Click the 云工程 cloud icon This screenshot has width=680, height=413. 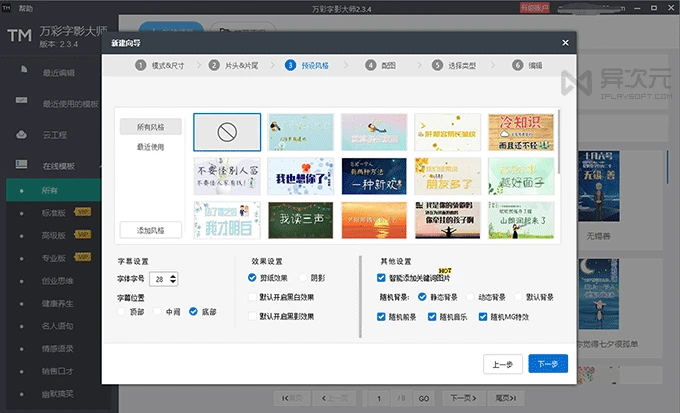[x=21, y=134]
